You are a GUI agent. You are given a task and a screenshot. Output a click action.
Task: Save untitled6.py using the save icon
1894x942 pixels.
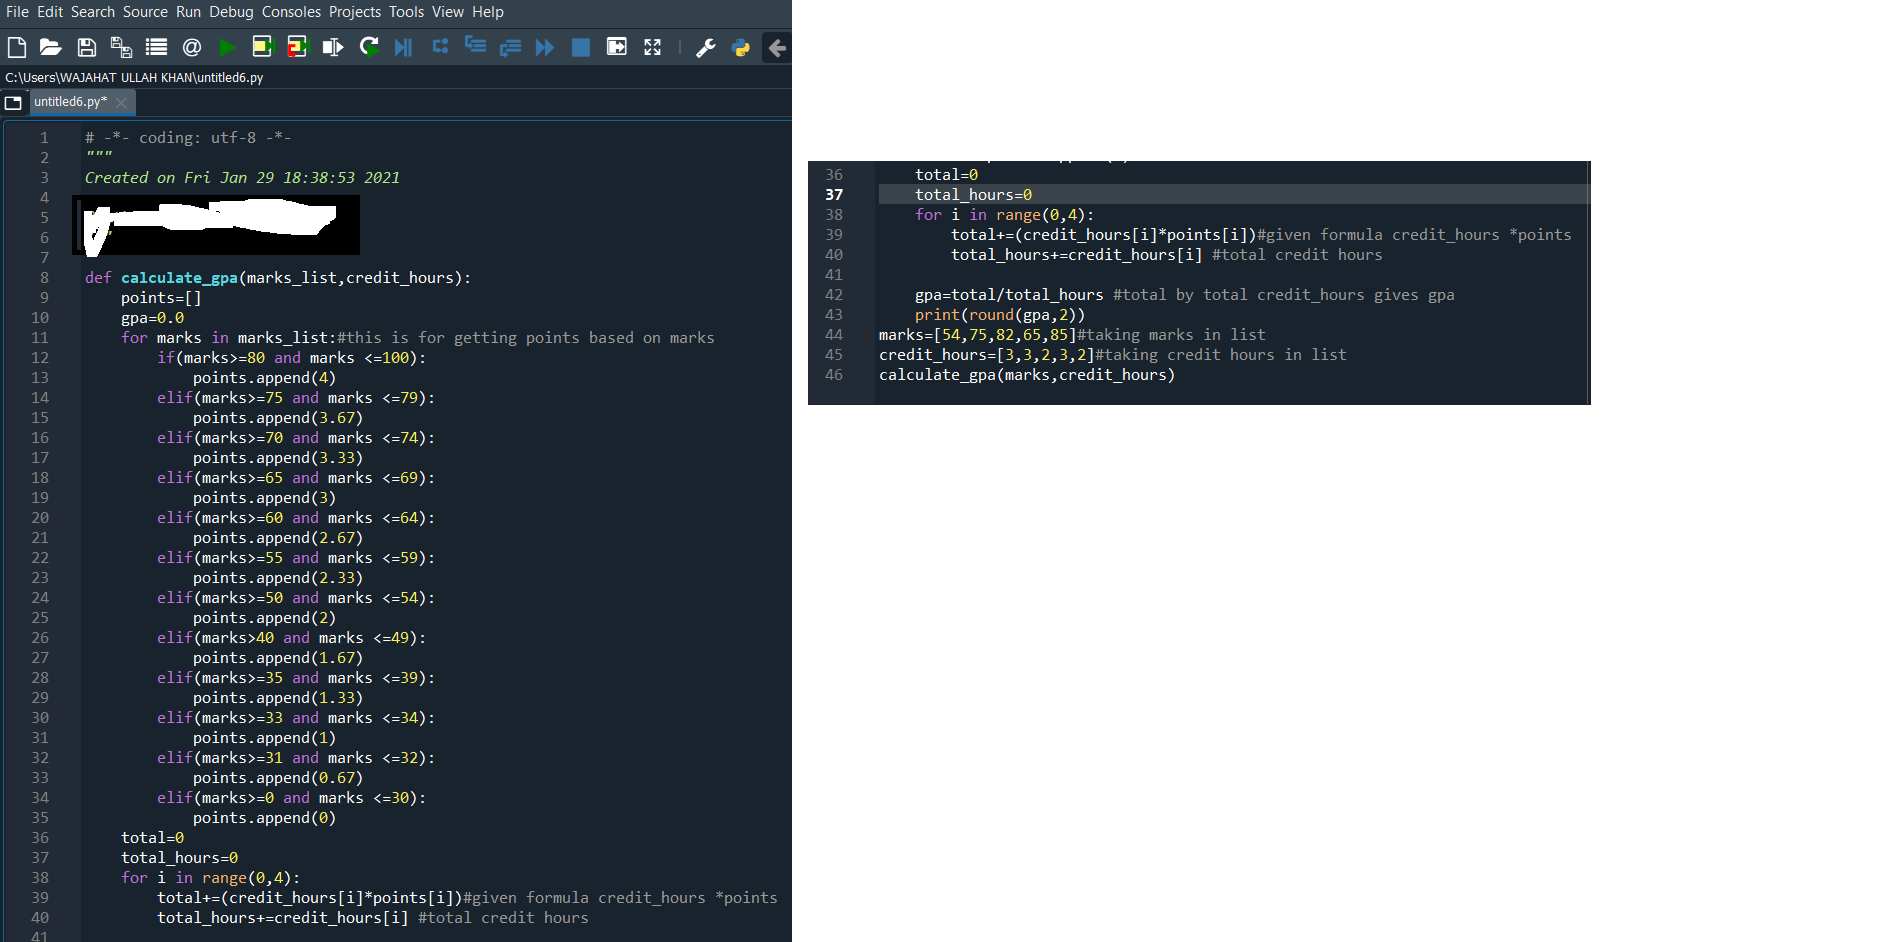86,47
